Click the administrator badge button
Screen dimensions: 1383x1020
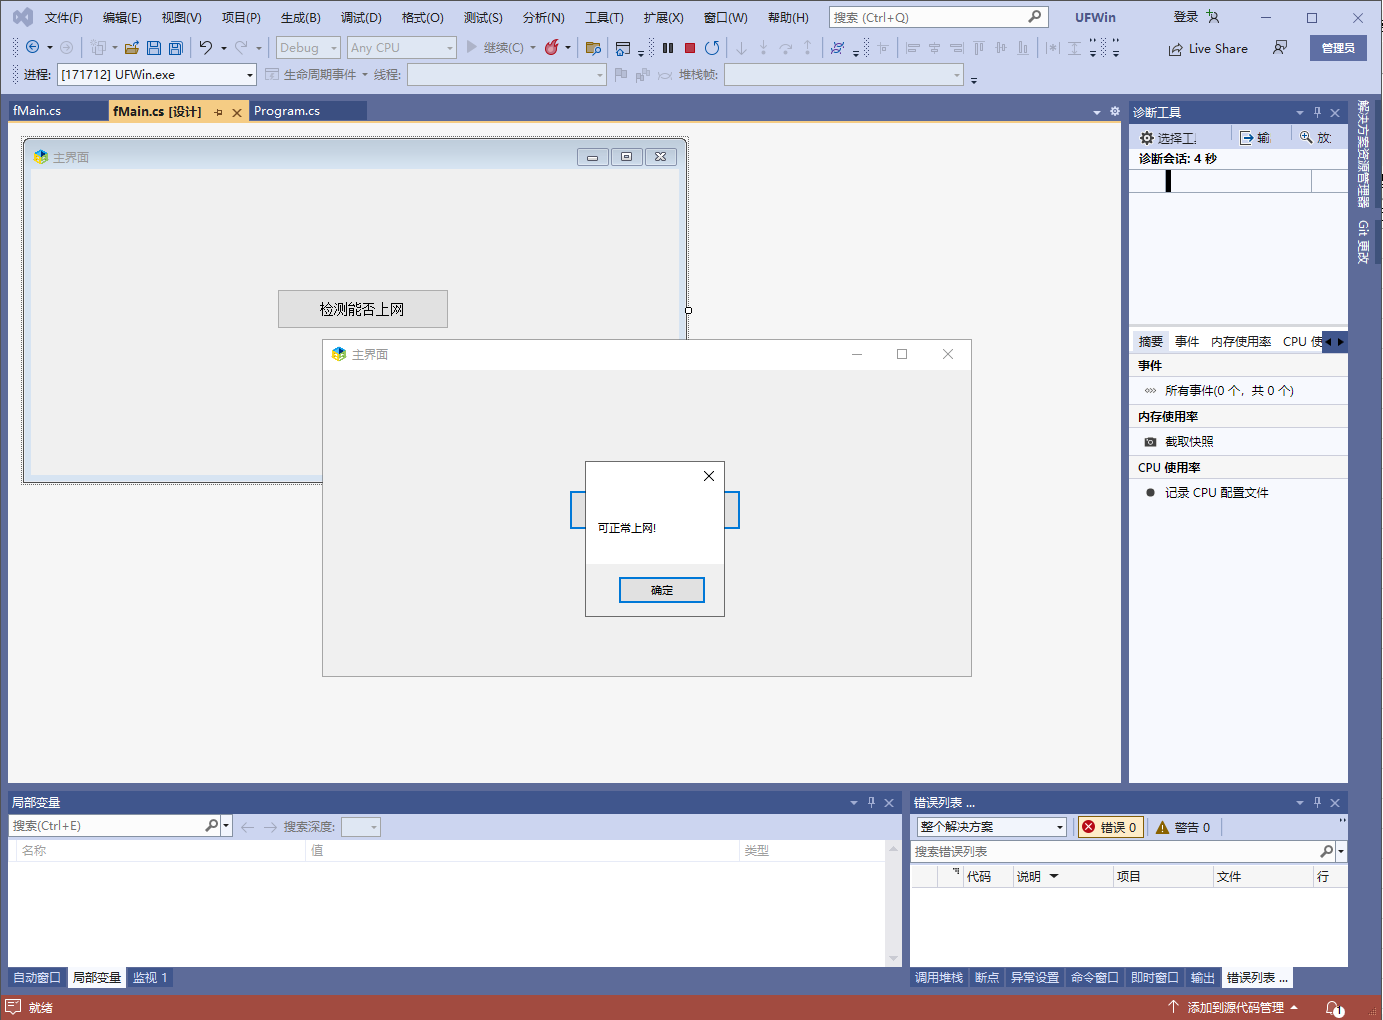tap(1338, 48)
